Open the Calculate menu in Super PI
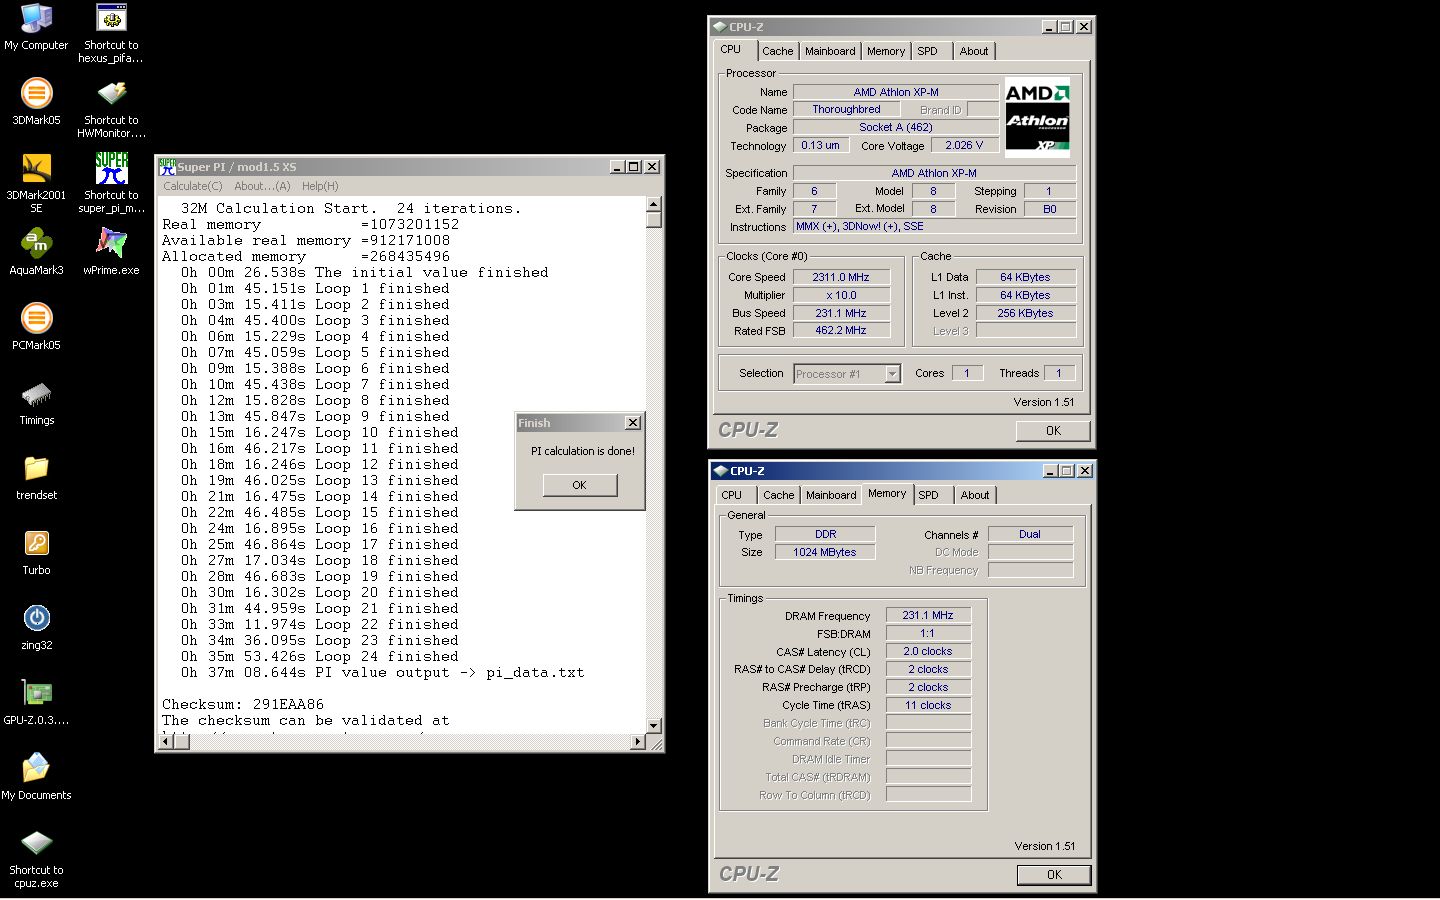Screen dimensions: 1440x900 193,186
